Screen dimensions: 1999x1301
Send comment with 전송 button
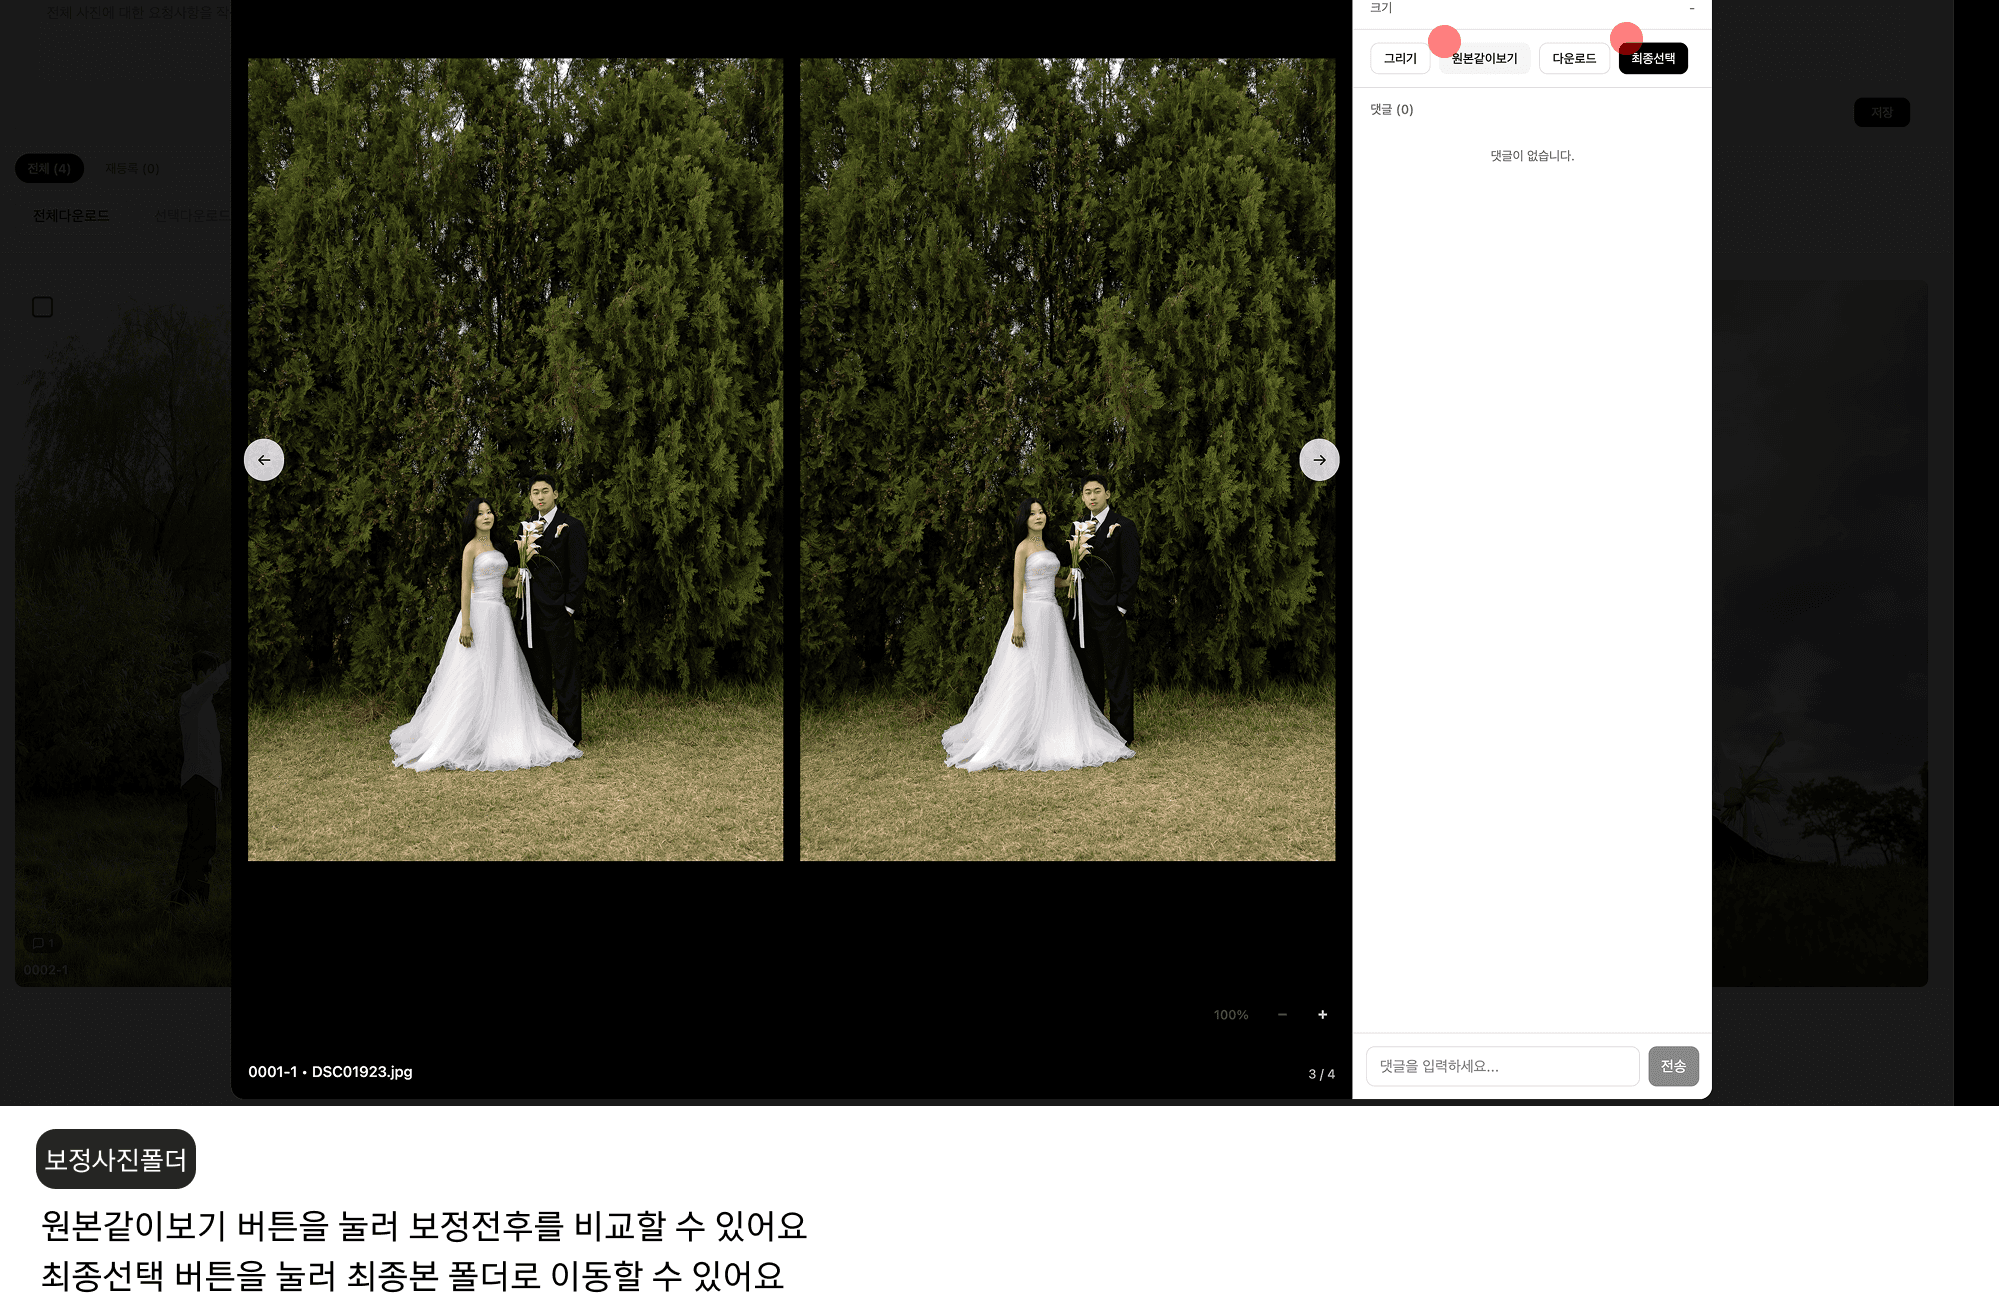coord(1673,1066)
